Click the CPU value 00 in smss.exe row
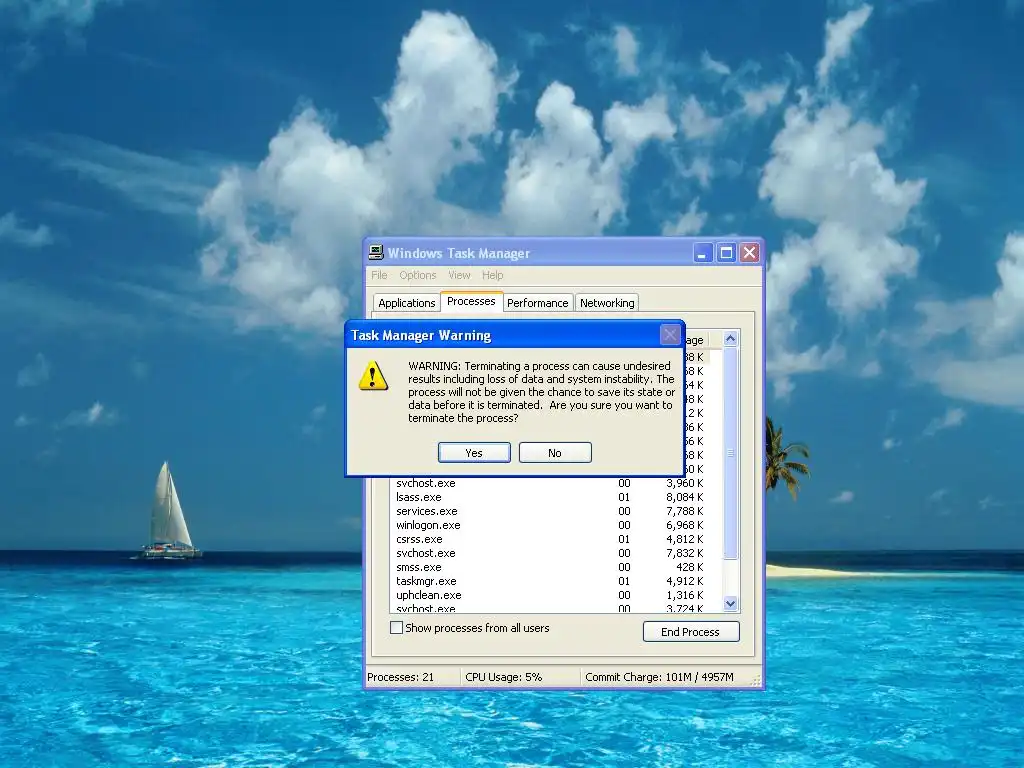 click(624, 568)
